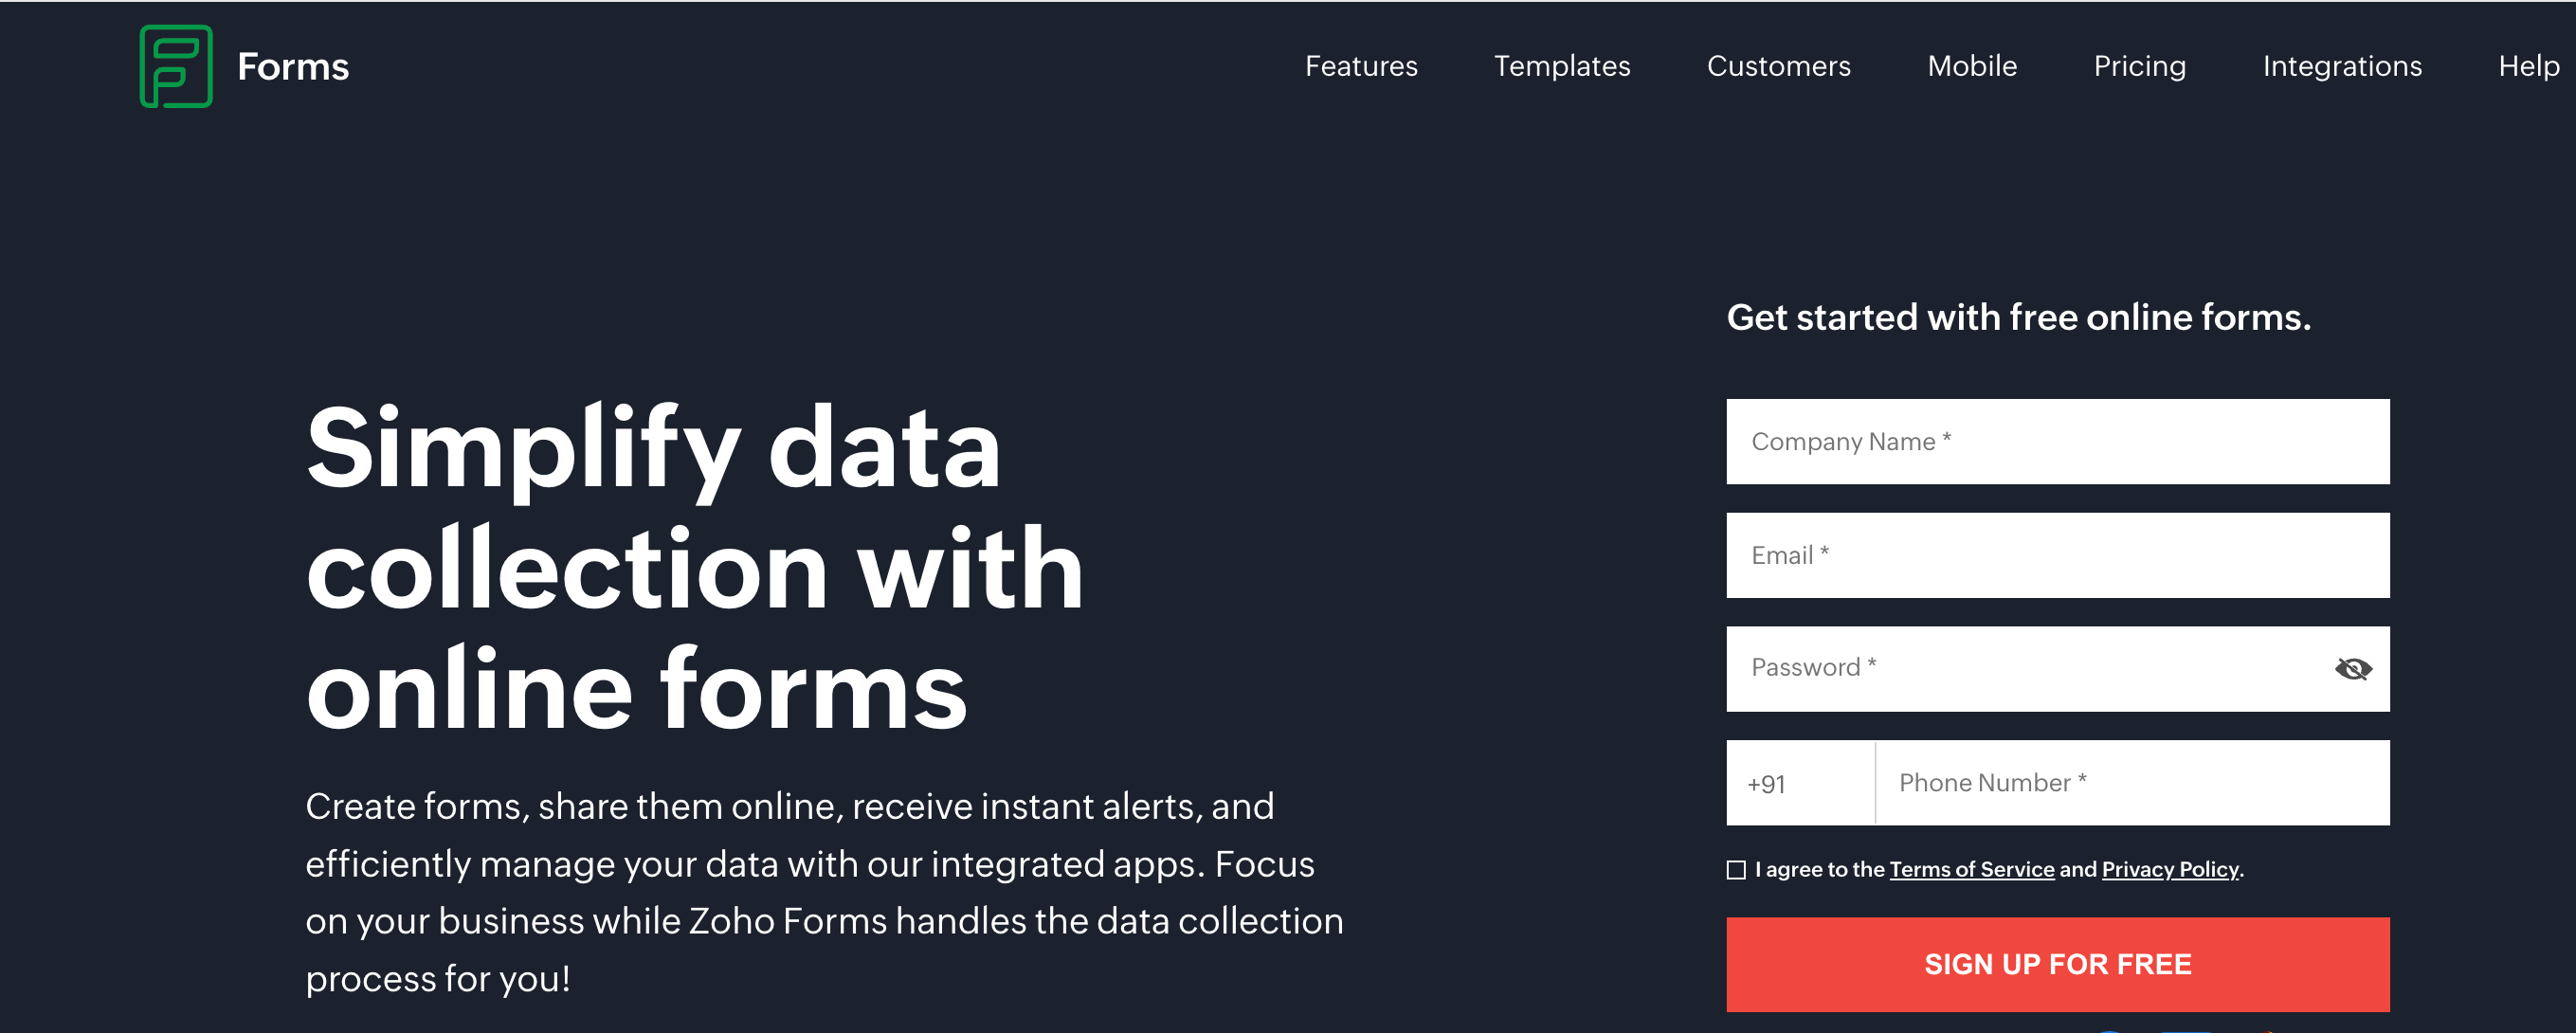Click the SIGN UP FOR FREE button
This screenshot has height=1033, width=2576.
[2059, 964]
